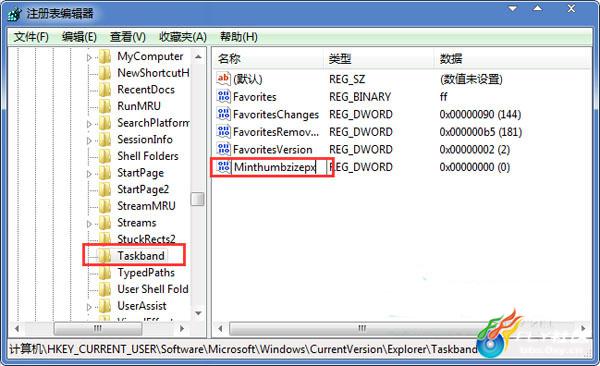Click the tree pane horizontal scroll right arrow
The width and height of the screenshot is (600, 366).
coord(182,328)
